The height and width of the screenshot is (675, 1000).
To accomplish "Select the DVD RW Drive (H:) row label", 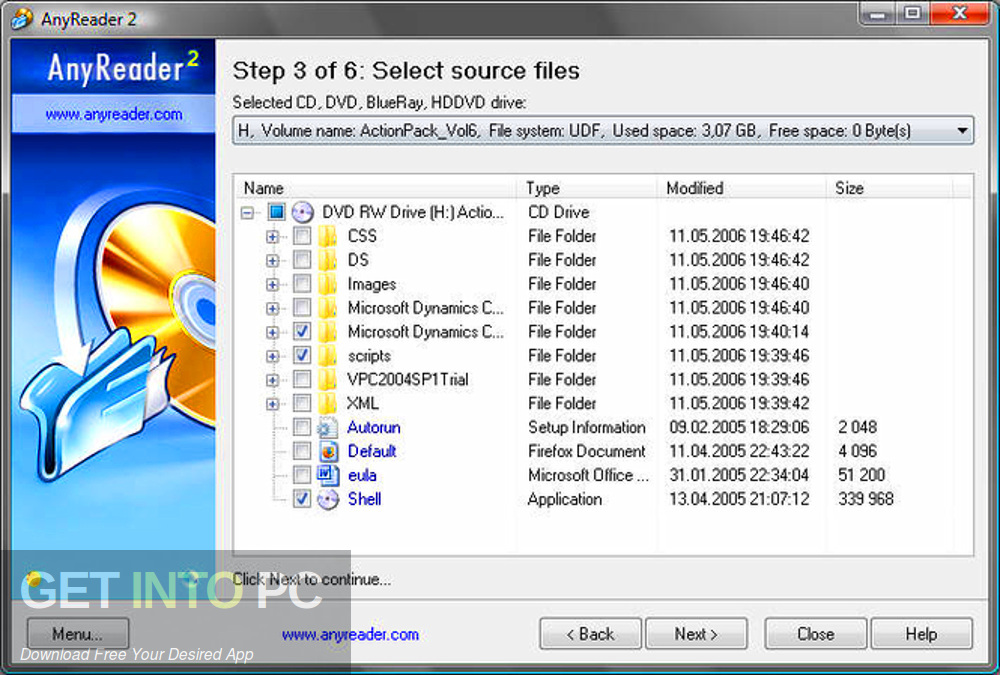I will [413, 212].
